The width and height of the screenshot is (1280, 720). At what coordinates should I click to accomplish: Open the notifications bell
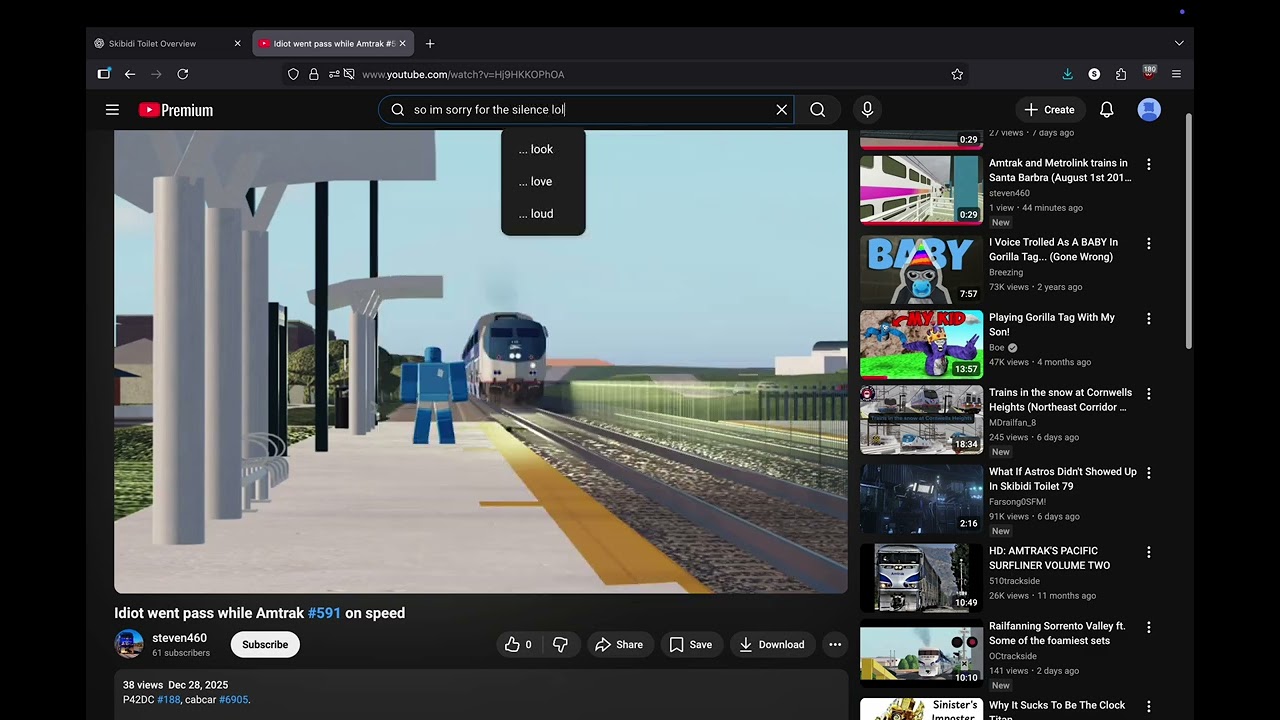pos(1107,110)
